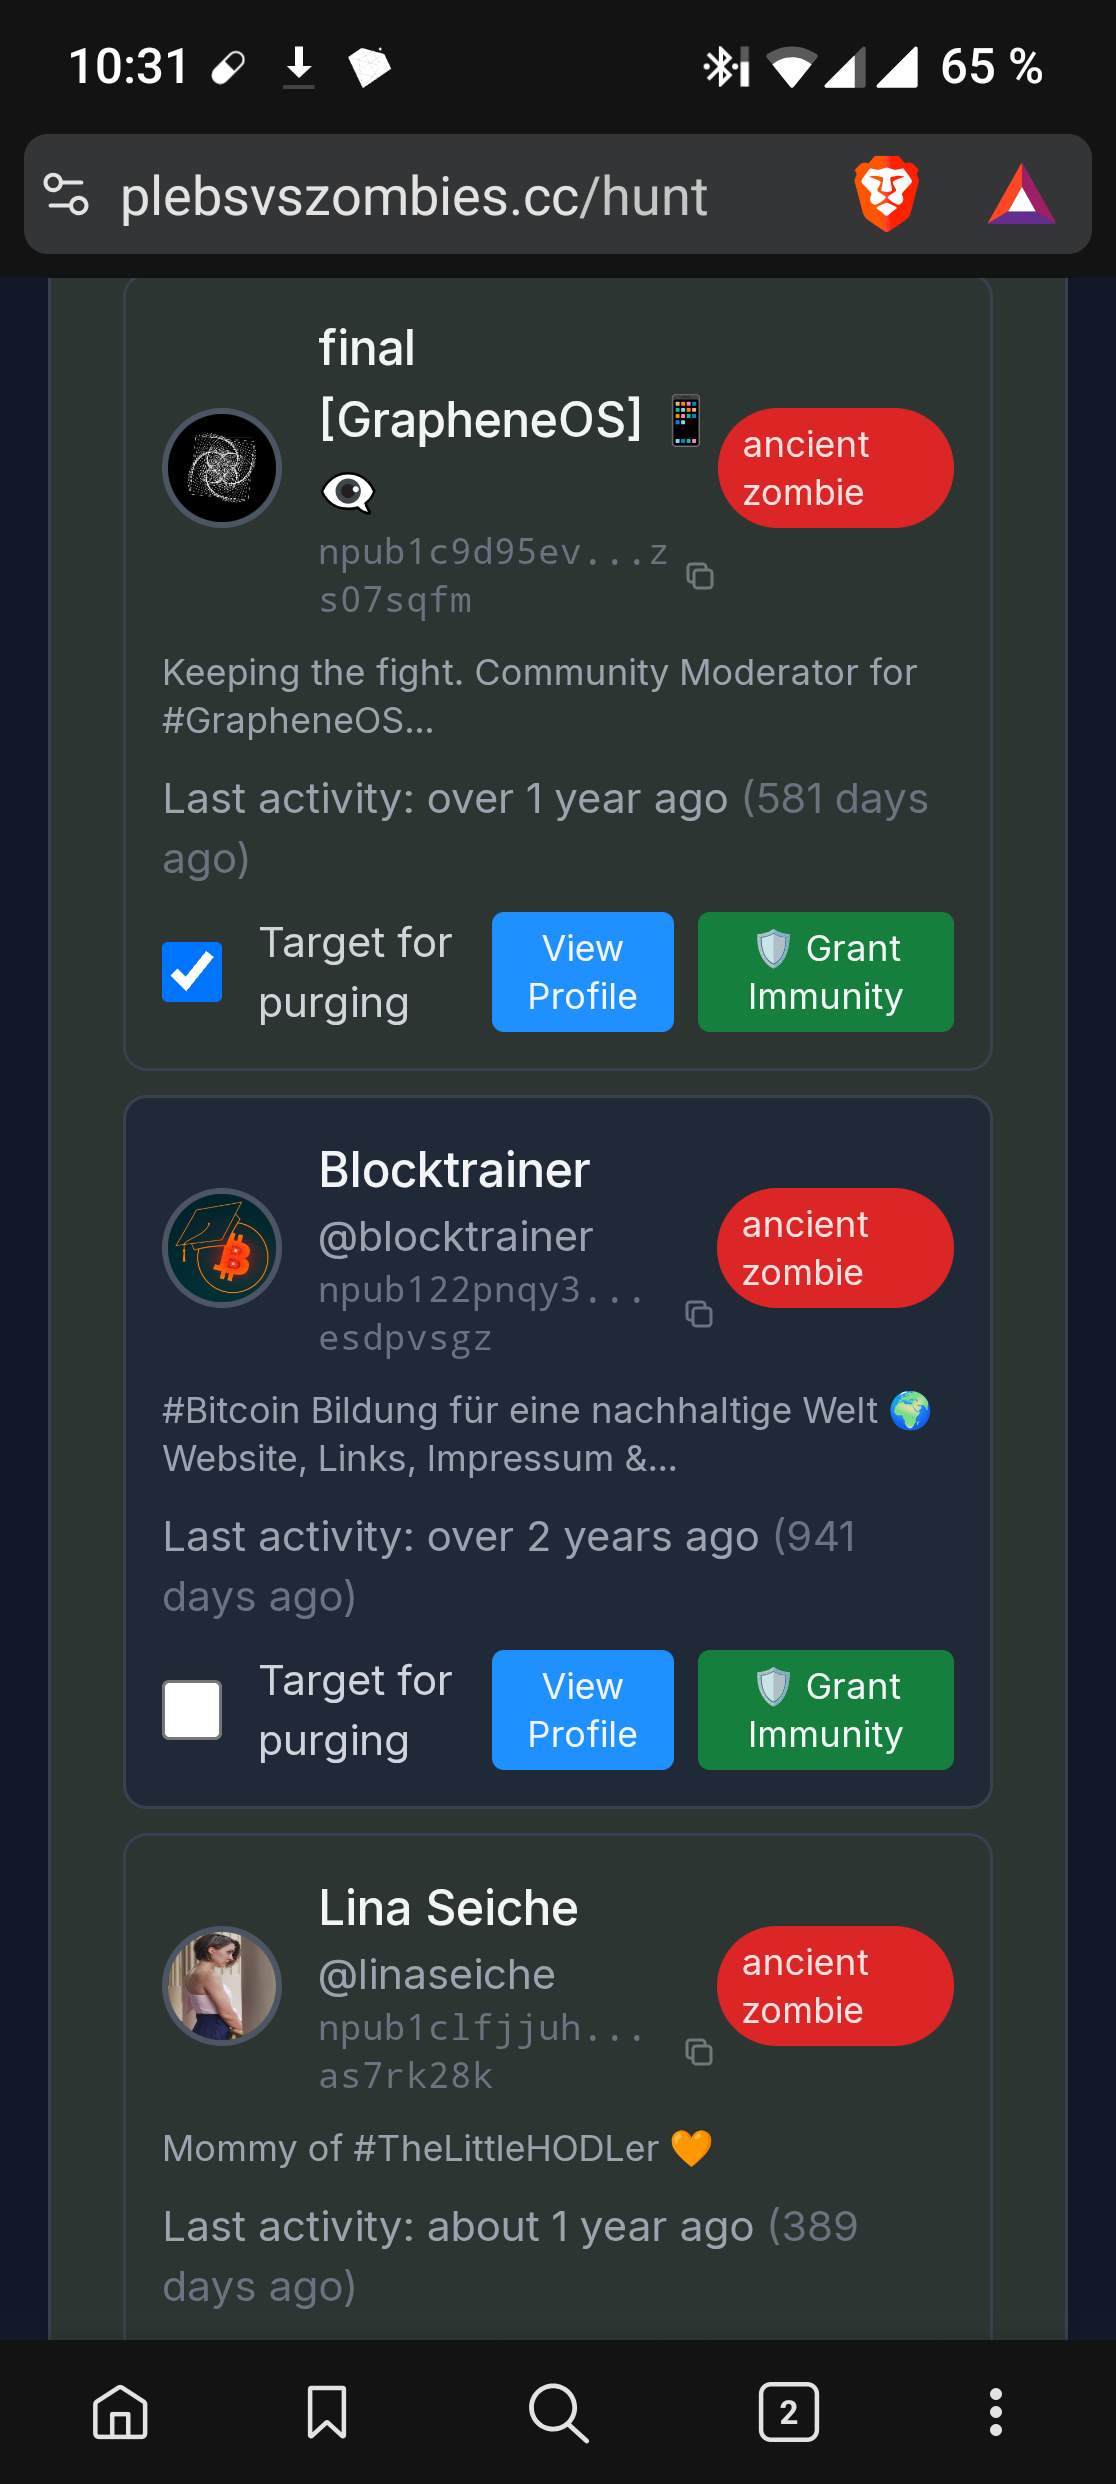The width and height of the screenshot is (1116, 2484).
Task: Tap Blocktrainer's avatar thumbnail
Action: [x=222, y=1248]
